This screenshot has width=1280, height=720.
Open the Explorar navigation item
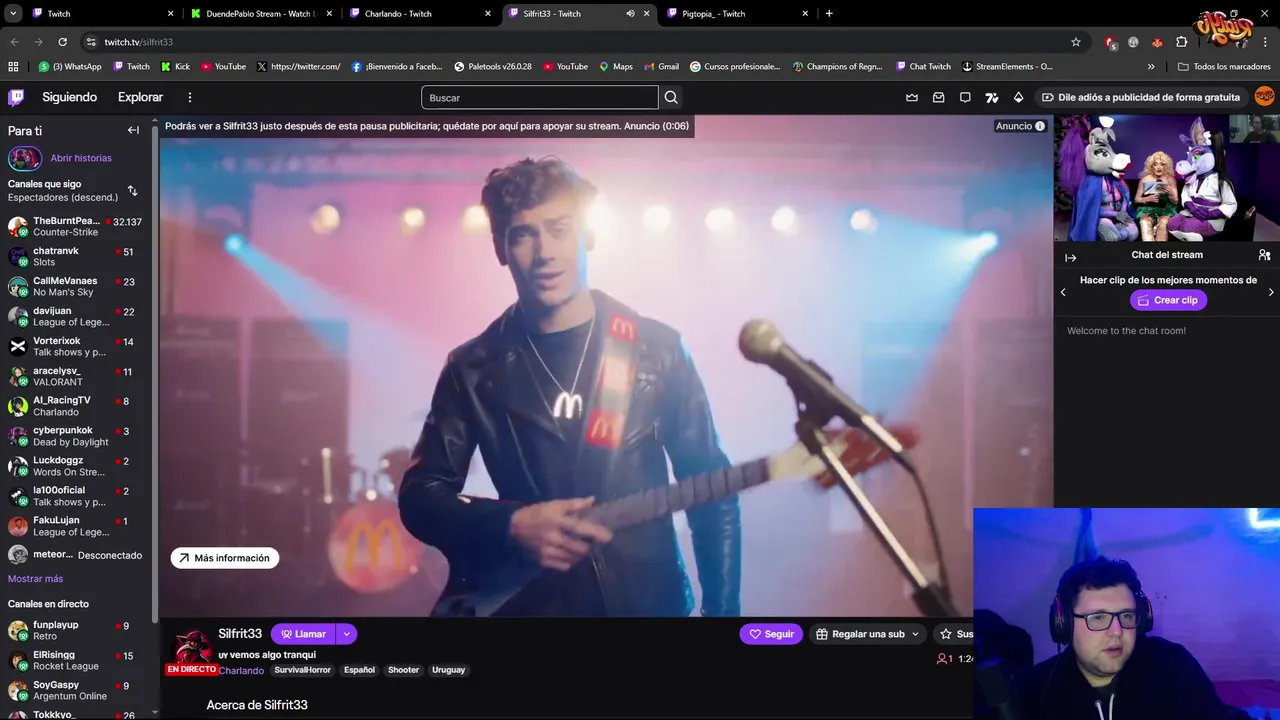point(140,97)
